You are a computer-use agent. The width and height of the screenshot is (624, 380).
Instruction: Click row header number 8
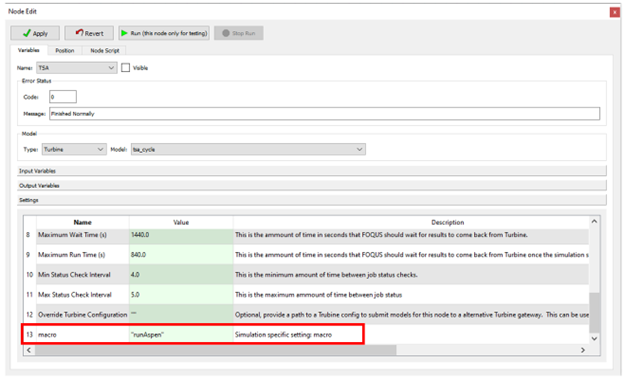tap(30, 235)
